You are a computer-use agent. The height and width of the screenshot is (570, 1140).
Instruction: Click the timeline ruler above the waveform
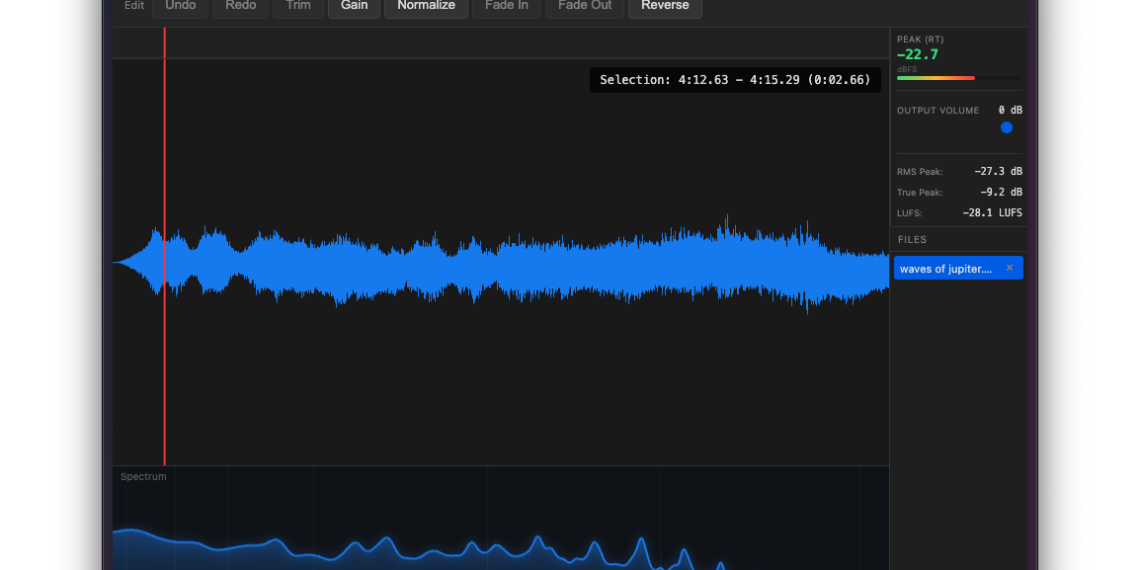click(x=500, y=43)
